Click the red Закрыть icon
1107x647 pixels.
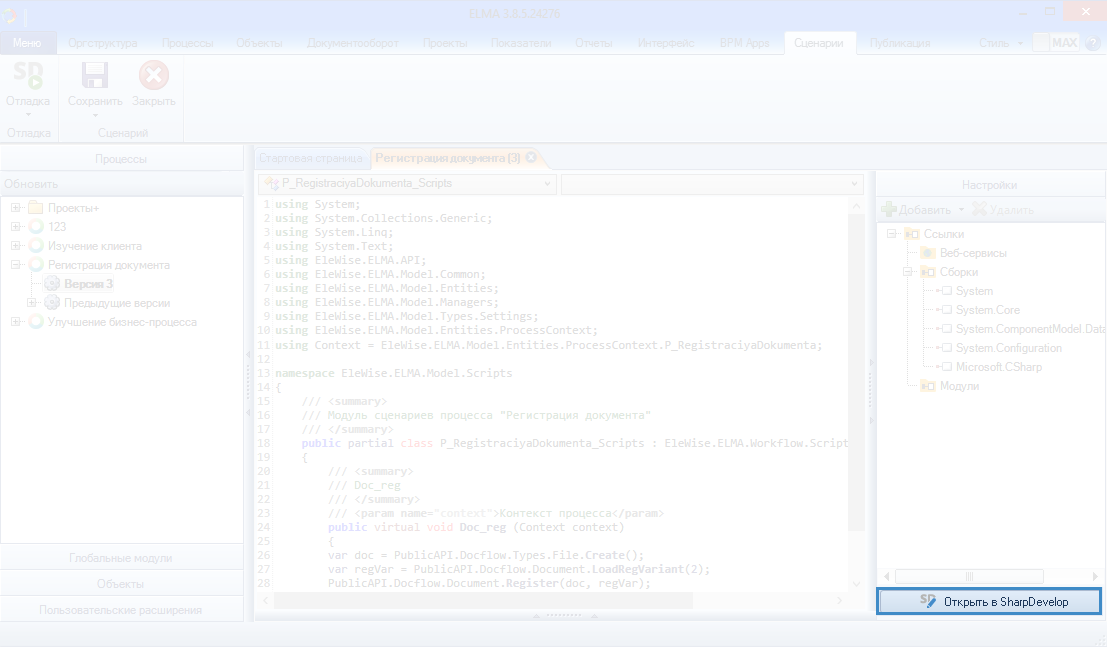coord(153,77)
